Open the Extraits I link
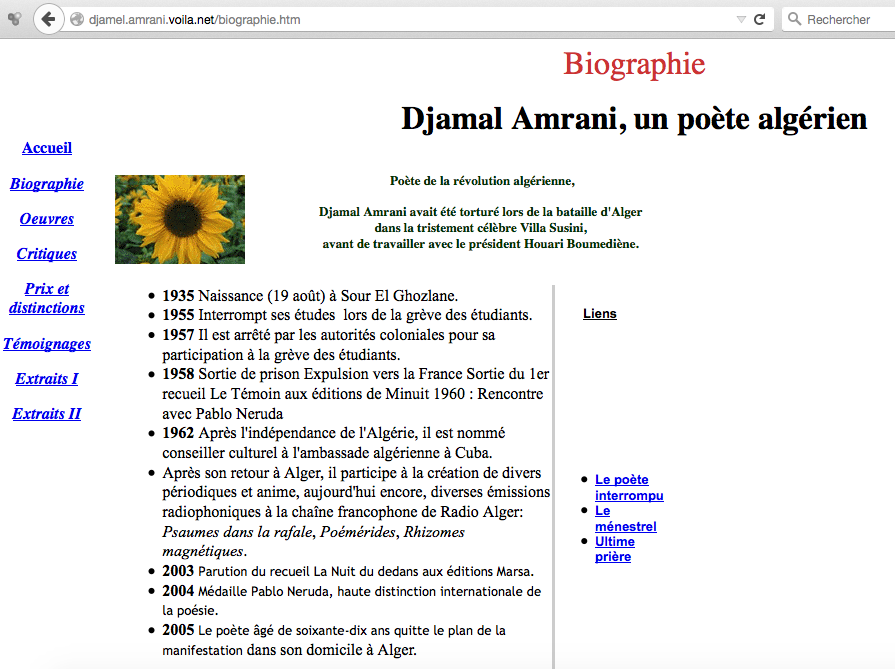 click(x=47, y=378)
